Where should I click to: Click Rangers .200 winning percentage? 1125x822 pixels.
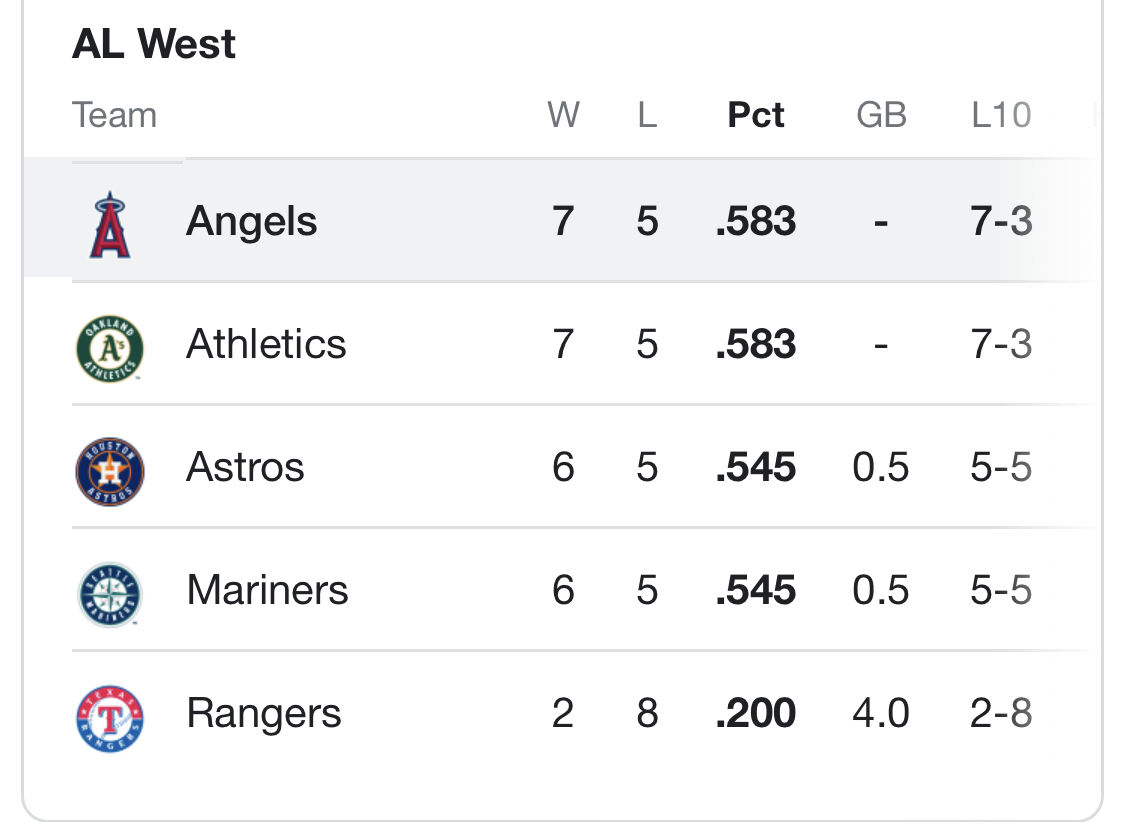(756, 713)
